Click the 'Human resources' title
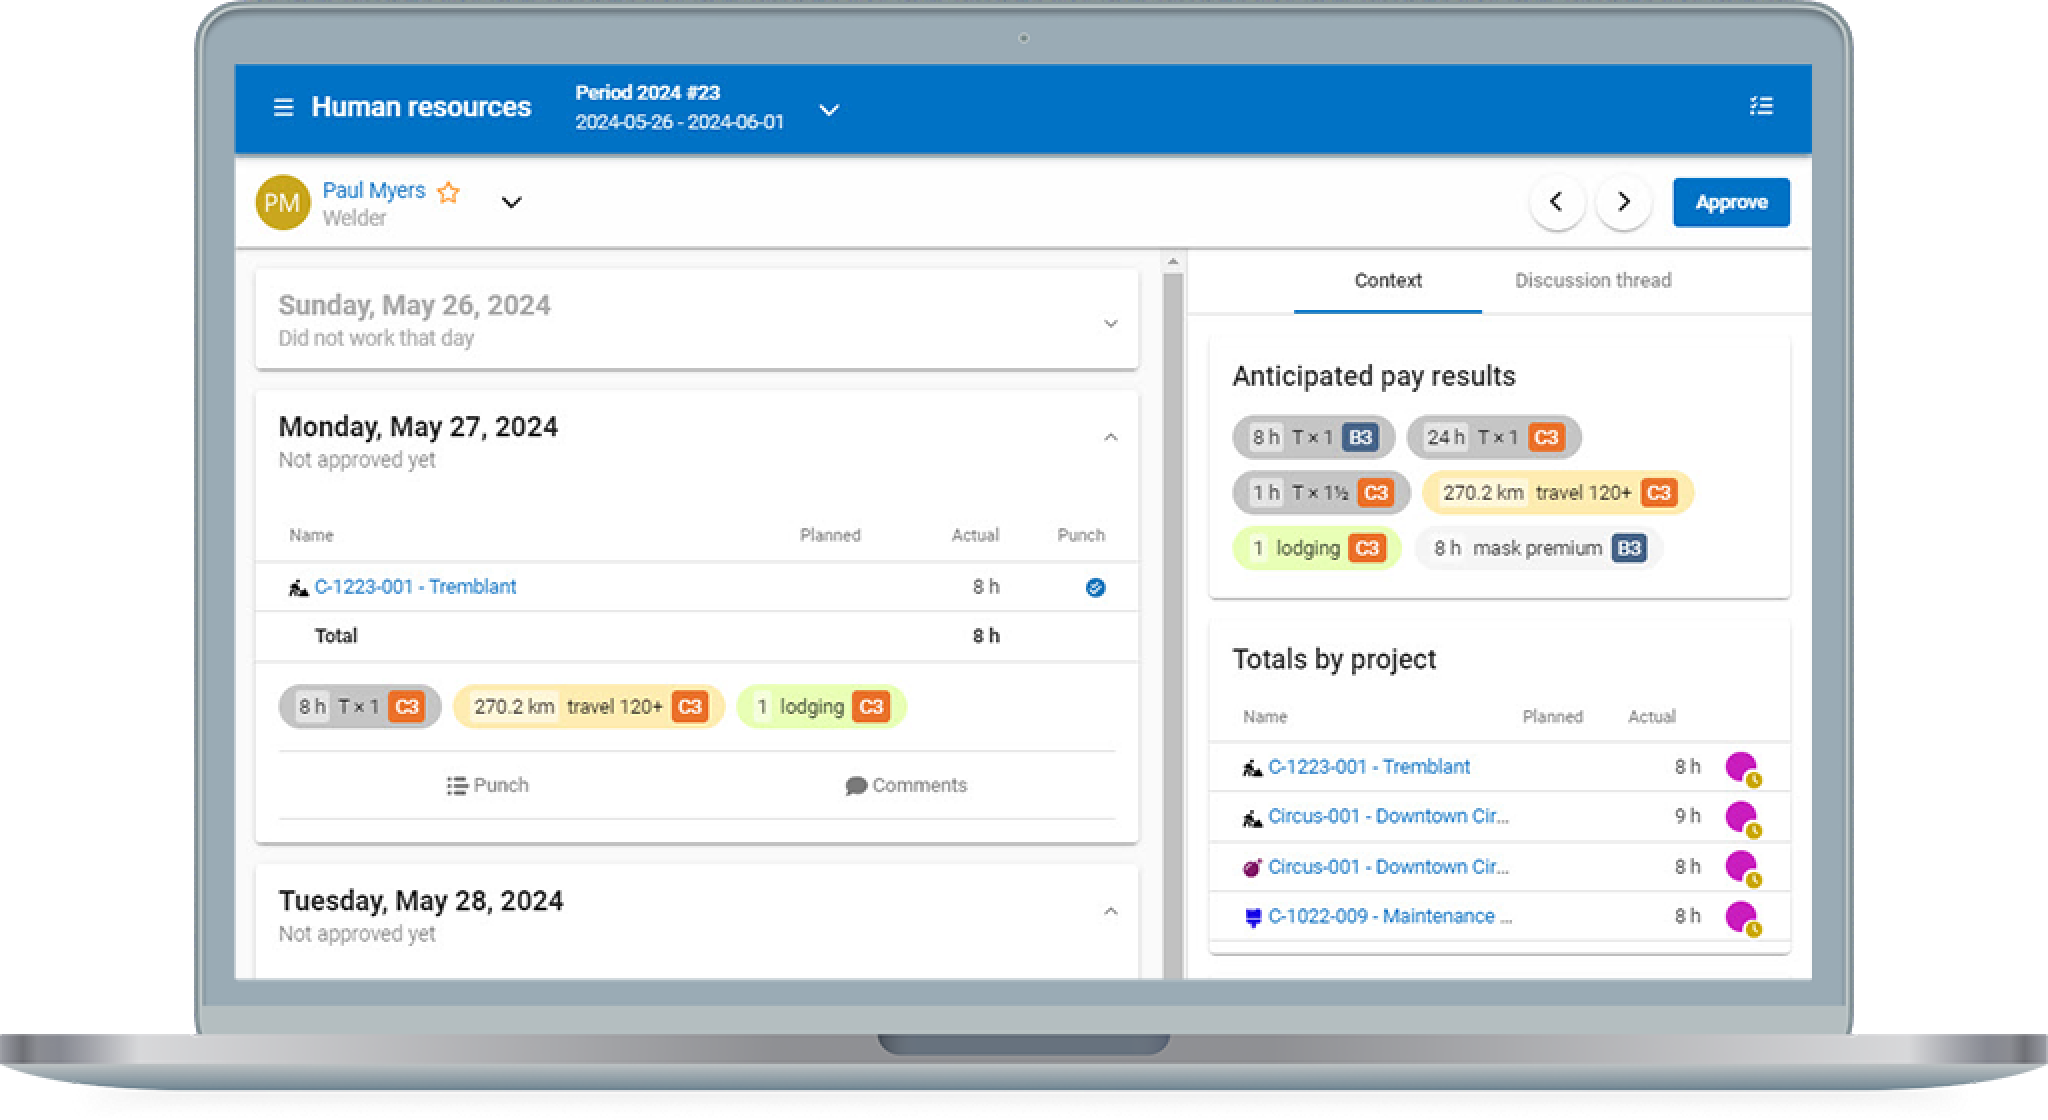The width and height of the screenshot is (2048, 1120). [x=421, y=107]
